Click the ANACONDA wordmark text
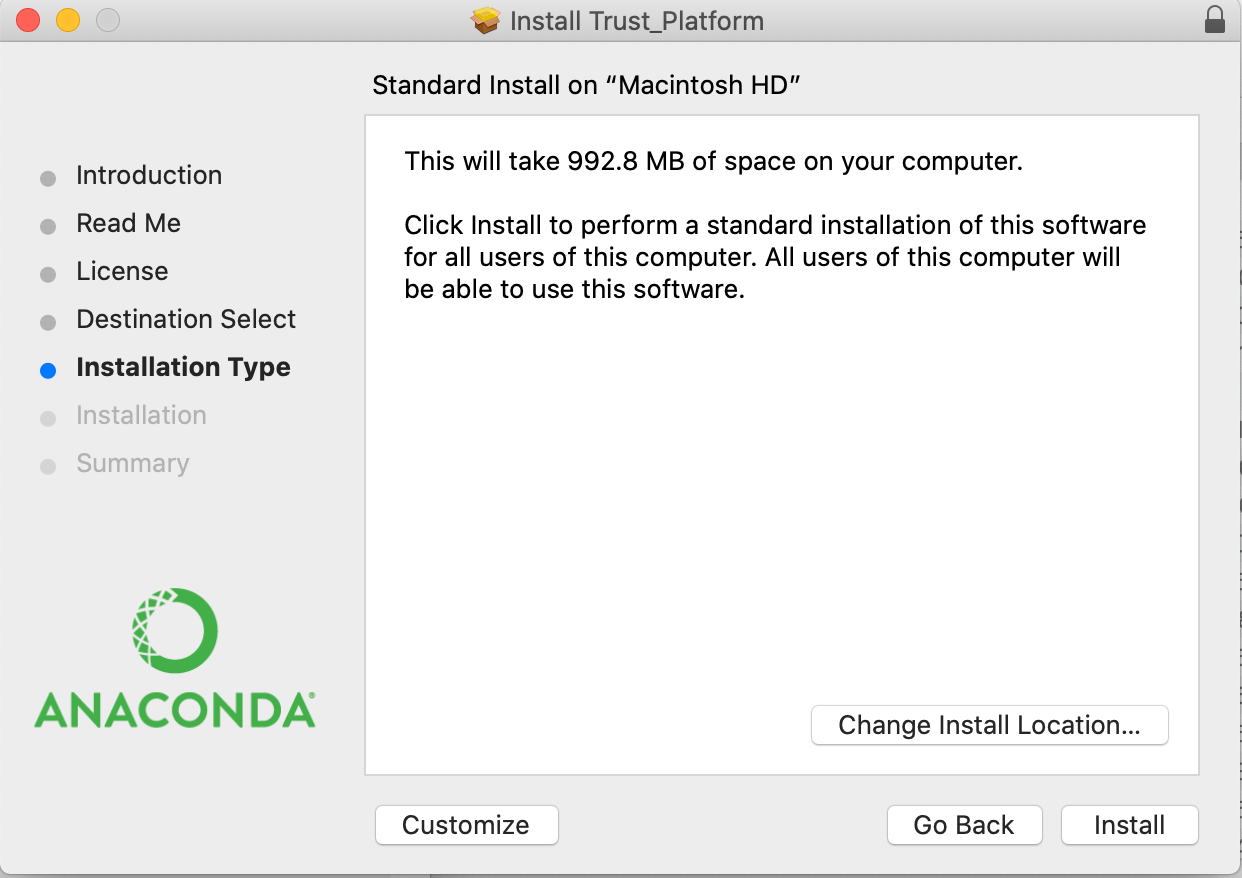Viewport: 1242px width, 878px height. tap(175, 709)
